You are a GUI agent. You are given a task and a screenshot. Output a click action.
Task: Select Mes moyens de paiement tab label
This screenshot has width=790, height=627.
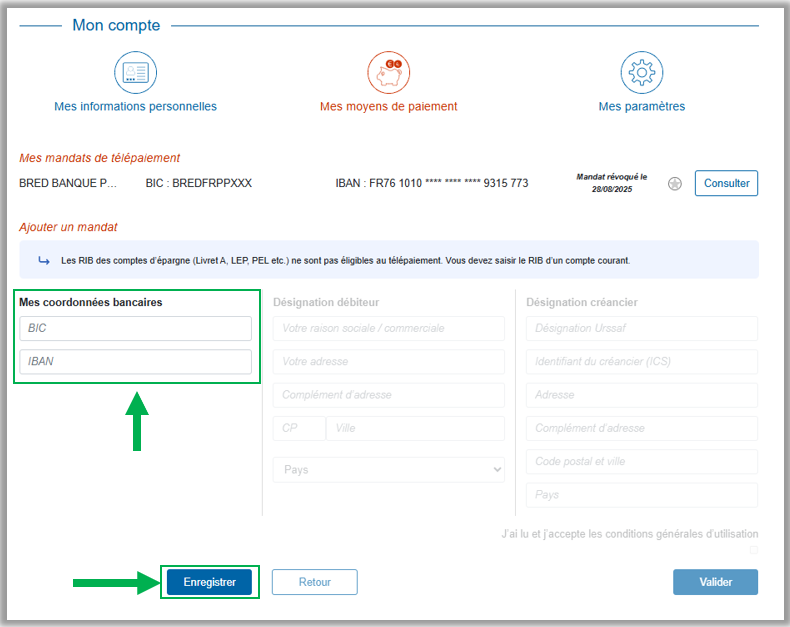(388, 106)
